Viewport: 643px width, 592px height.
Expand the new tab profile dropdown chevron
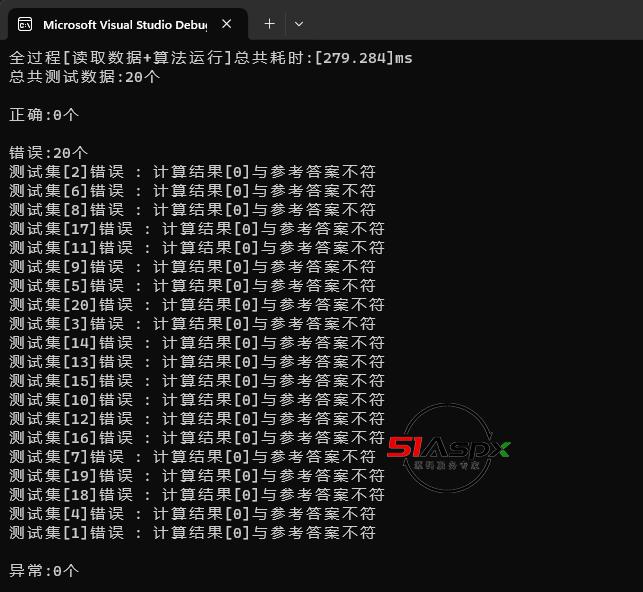299,24
